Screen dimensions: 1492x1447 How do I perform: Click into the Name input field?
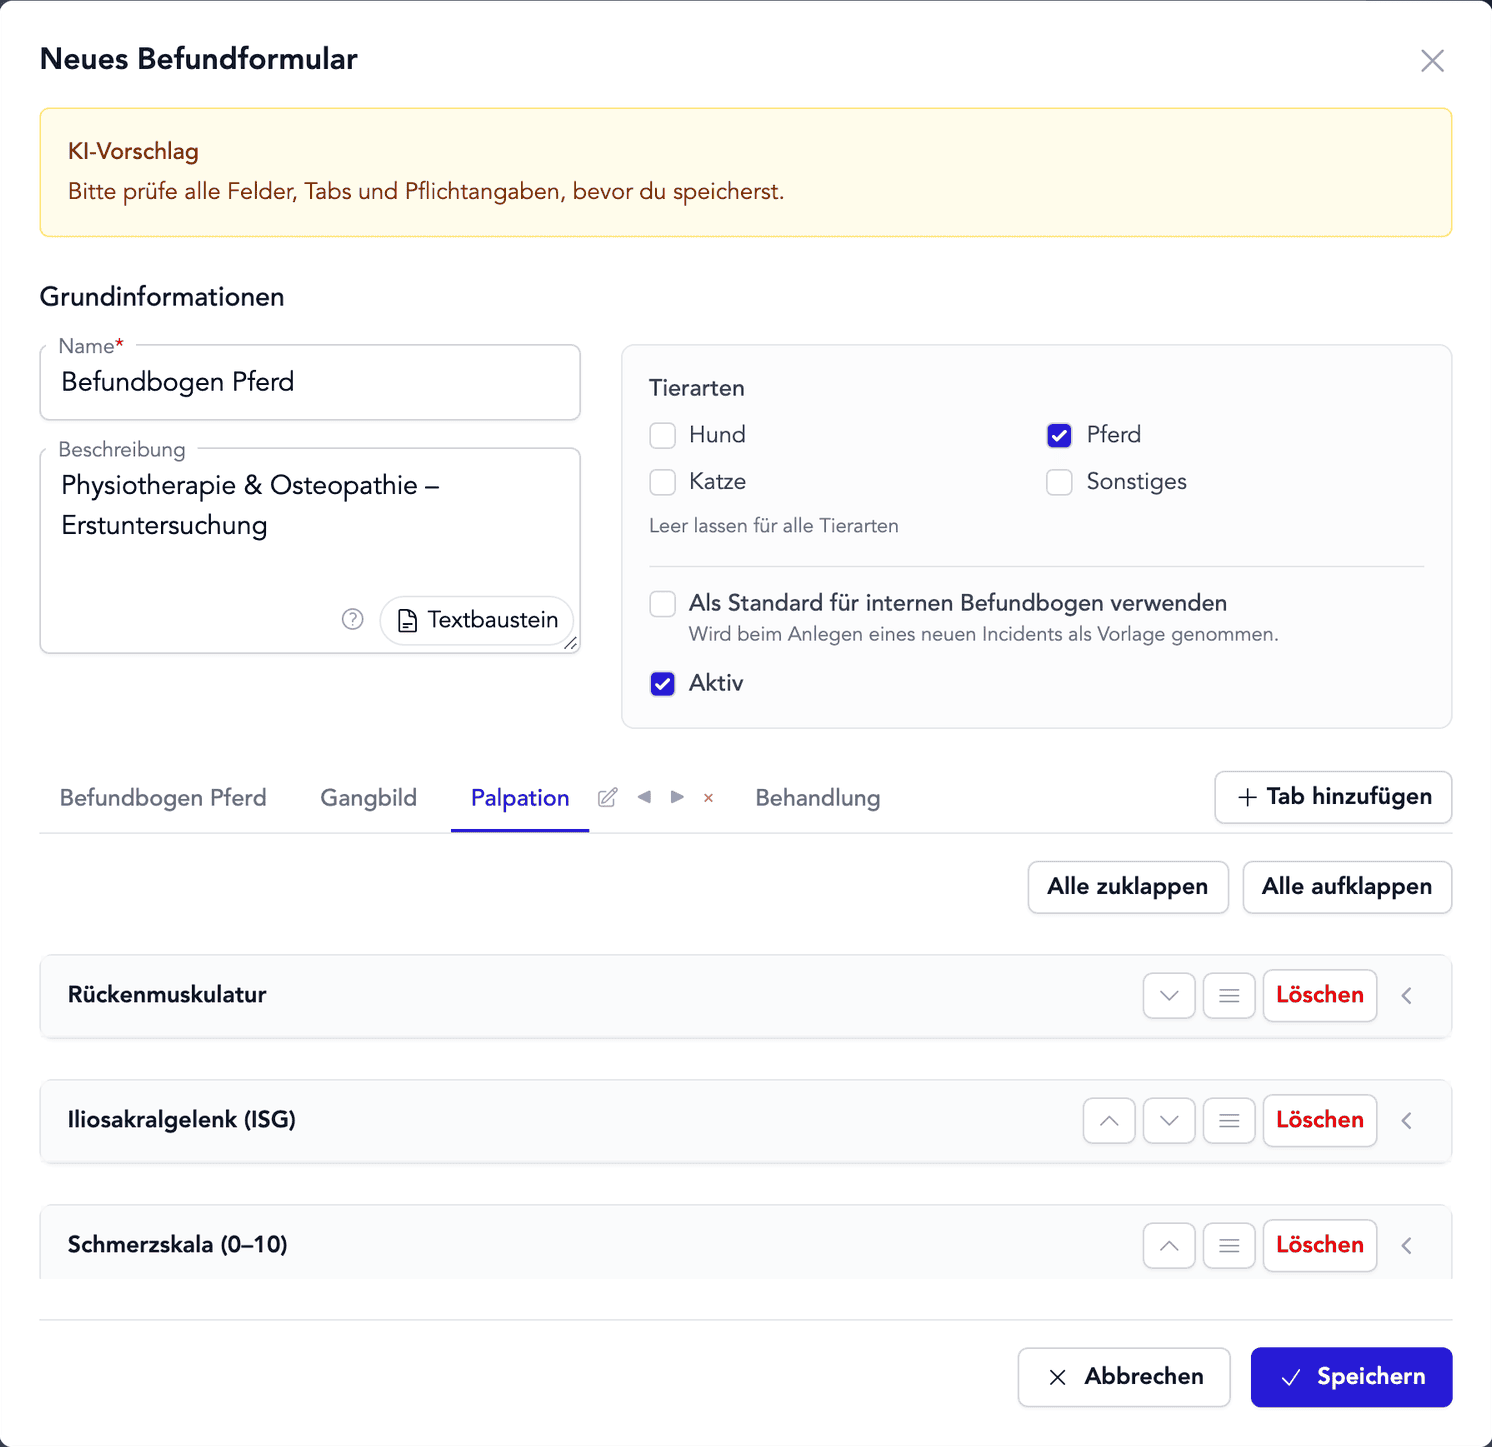pos(310,383)
